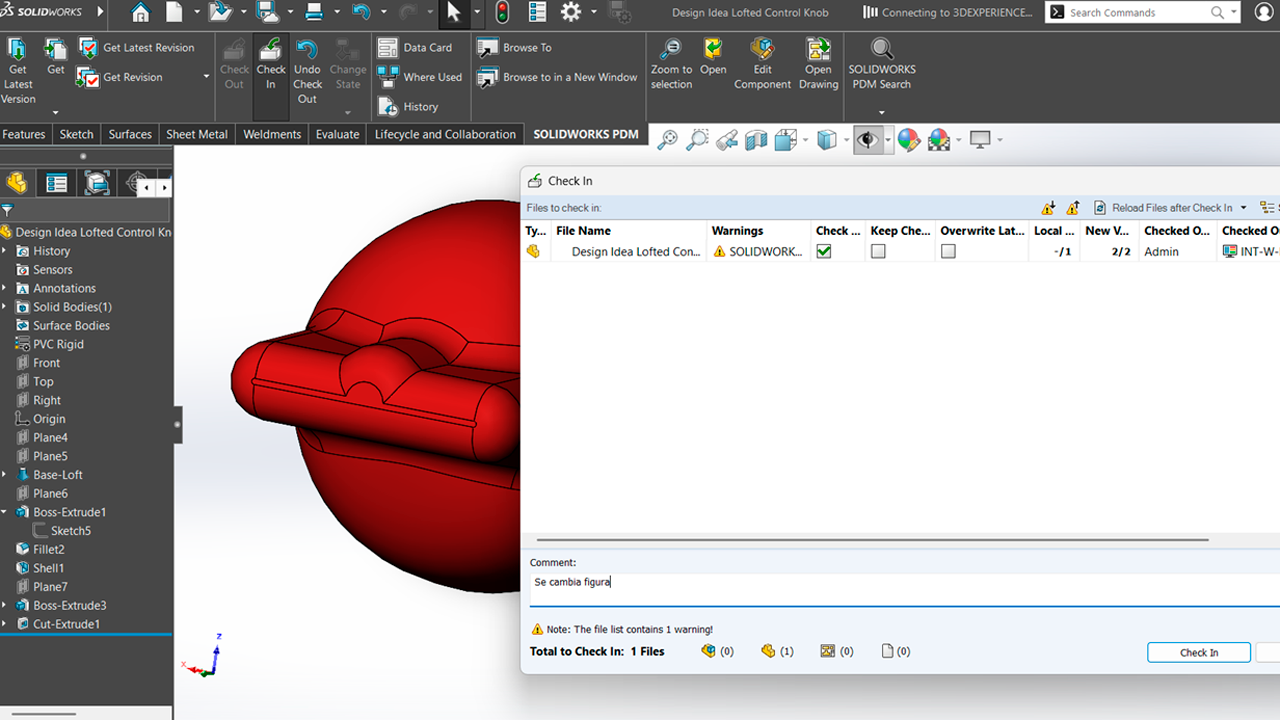Click the Rebuild traffic light icon
The width and height of the screenshot is (1280, 720).
pyautogui.click(x=502, y=13)
